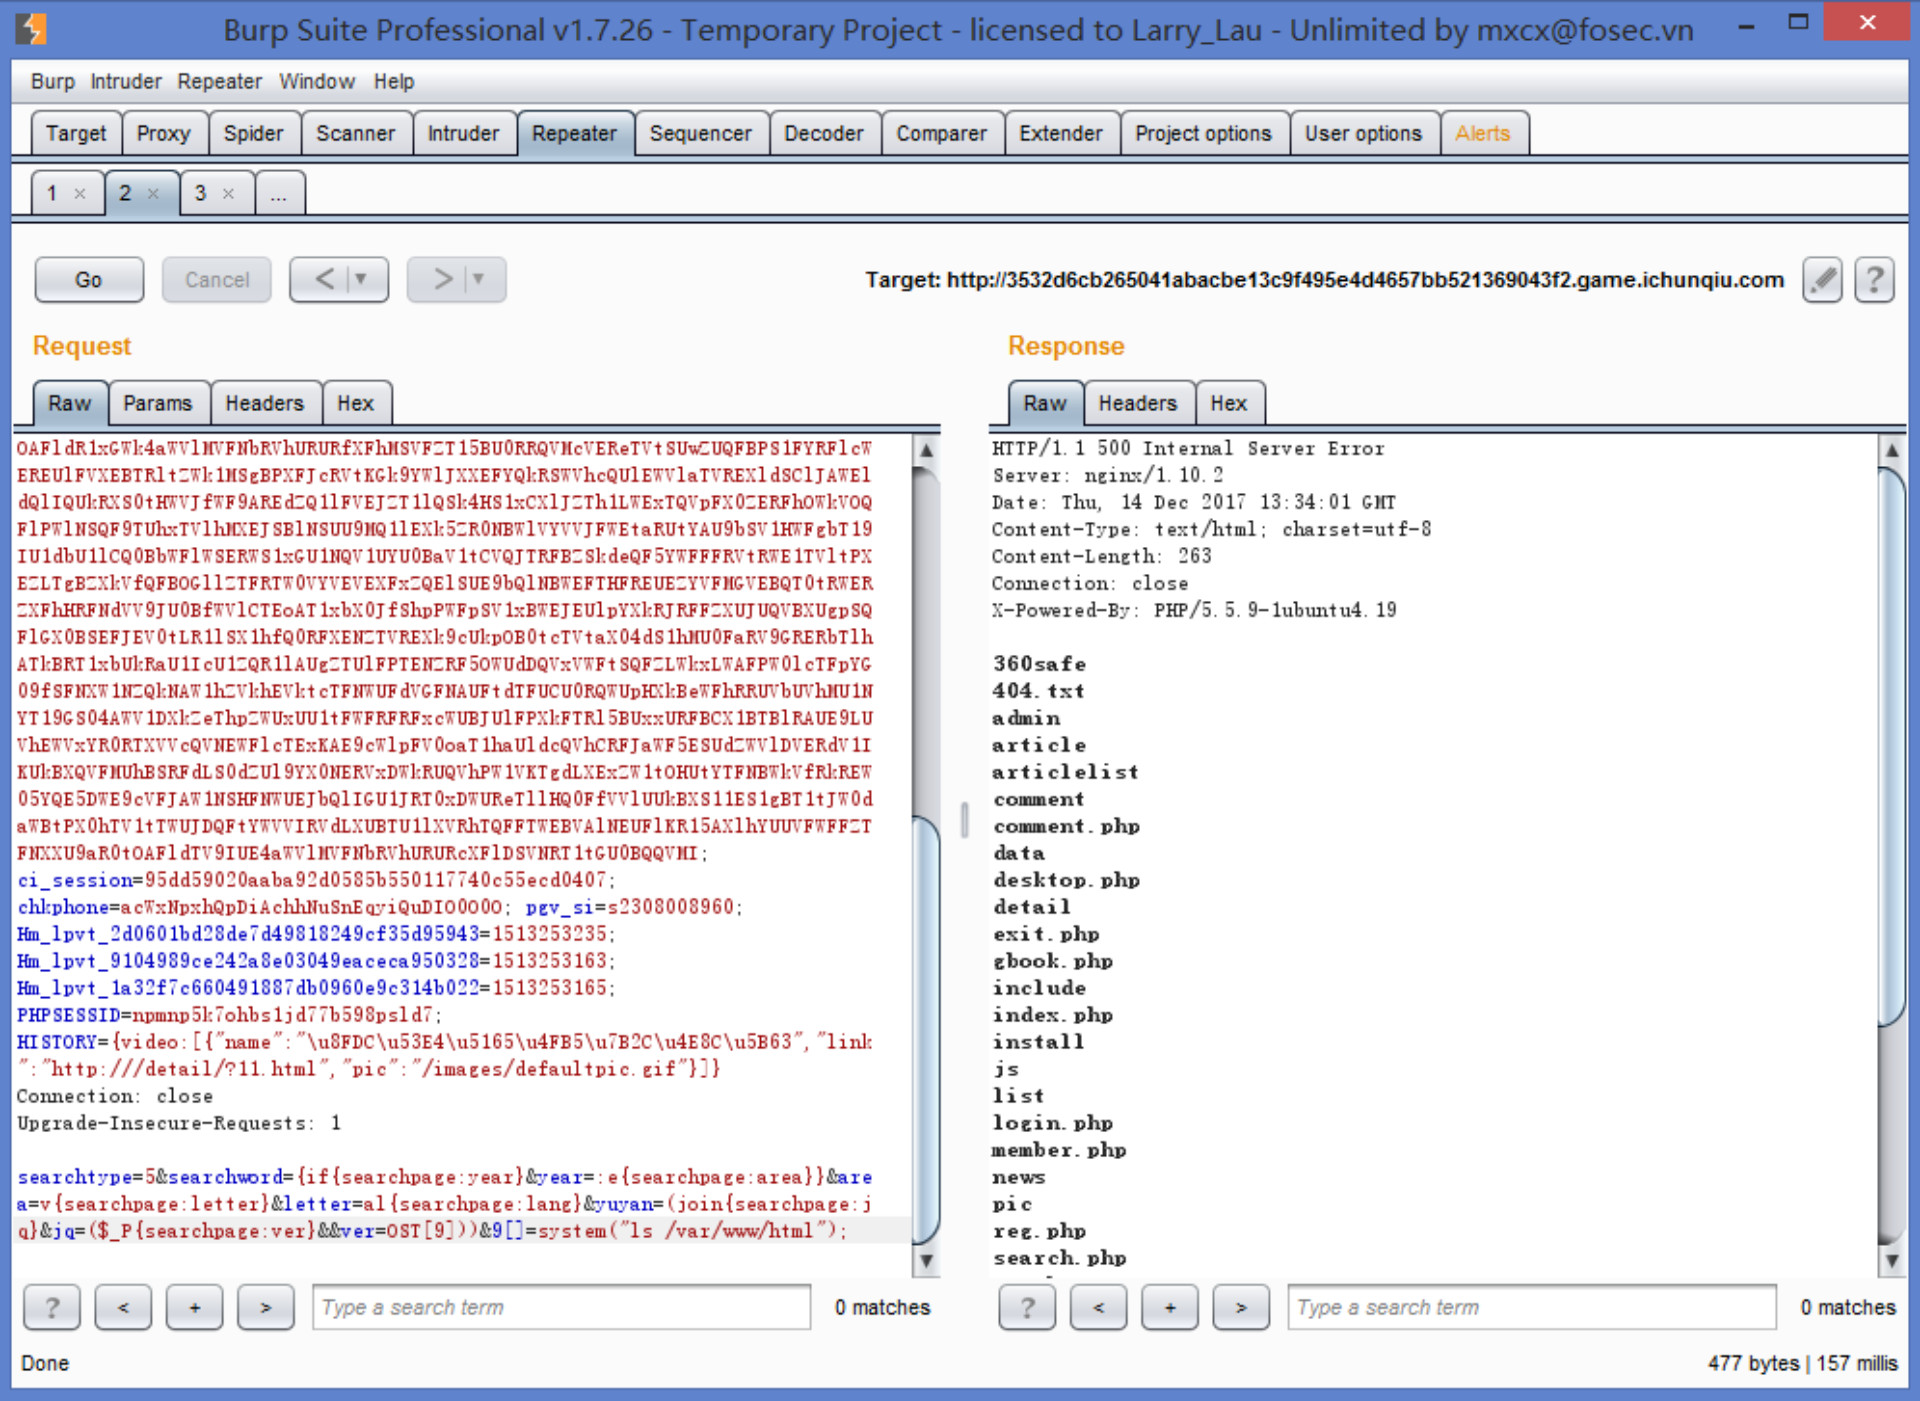Go to next match in response search
The height and width of the screenshot is (1401, 1920).
[1240, 1307]
